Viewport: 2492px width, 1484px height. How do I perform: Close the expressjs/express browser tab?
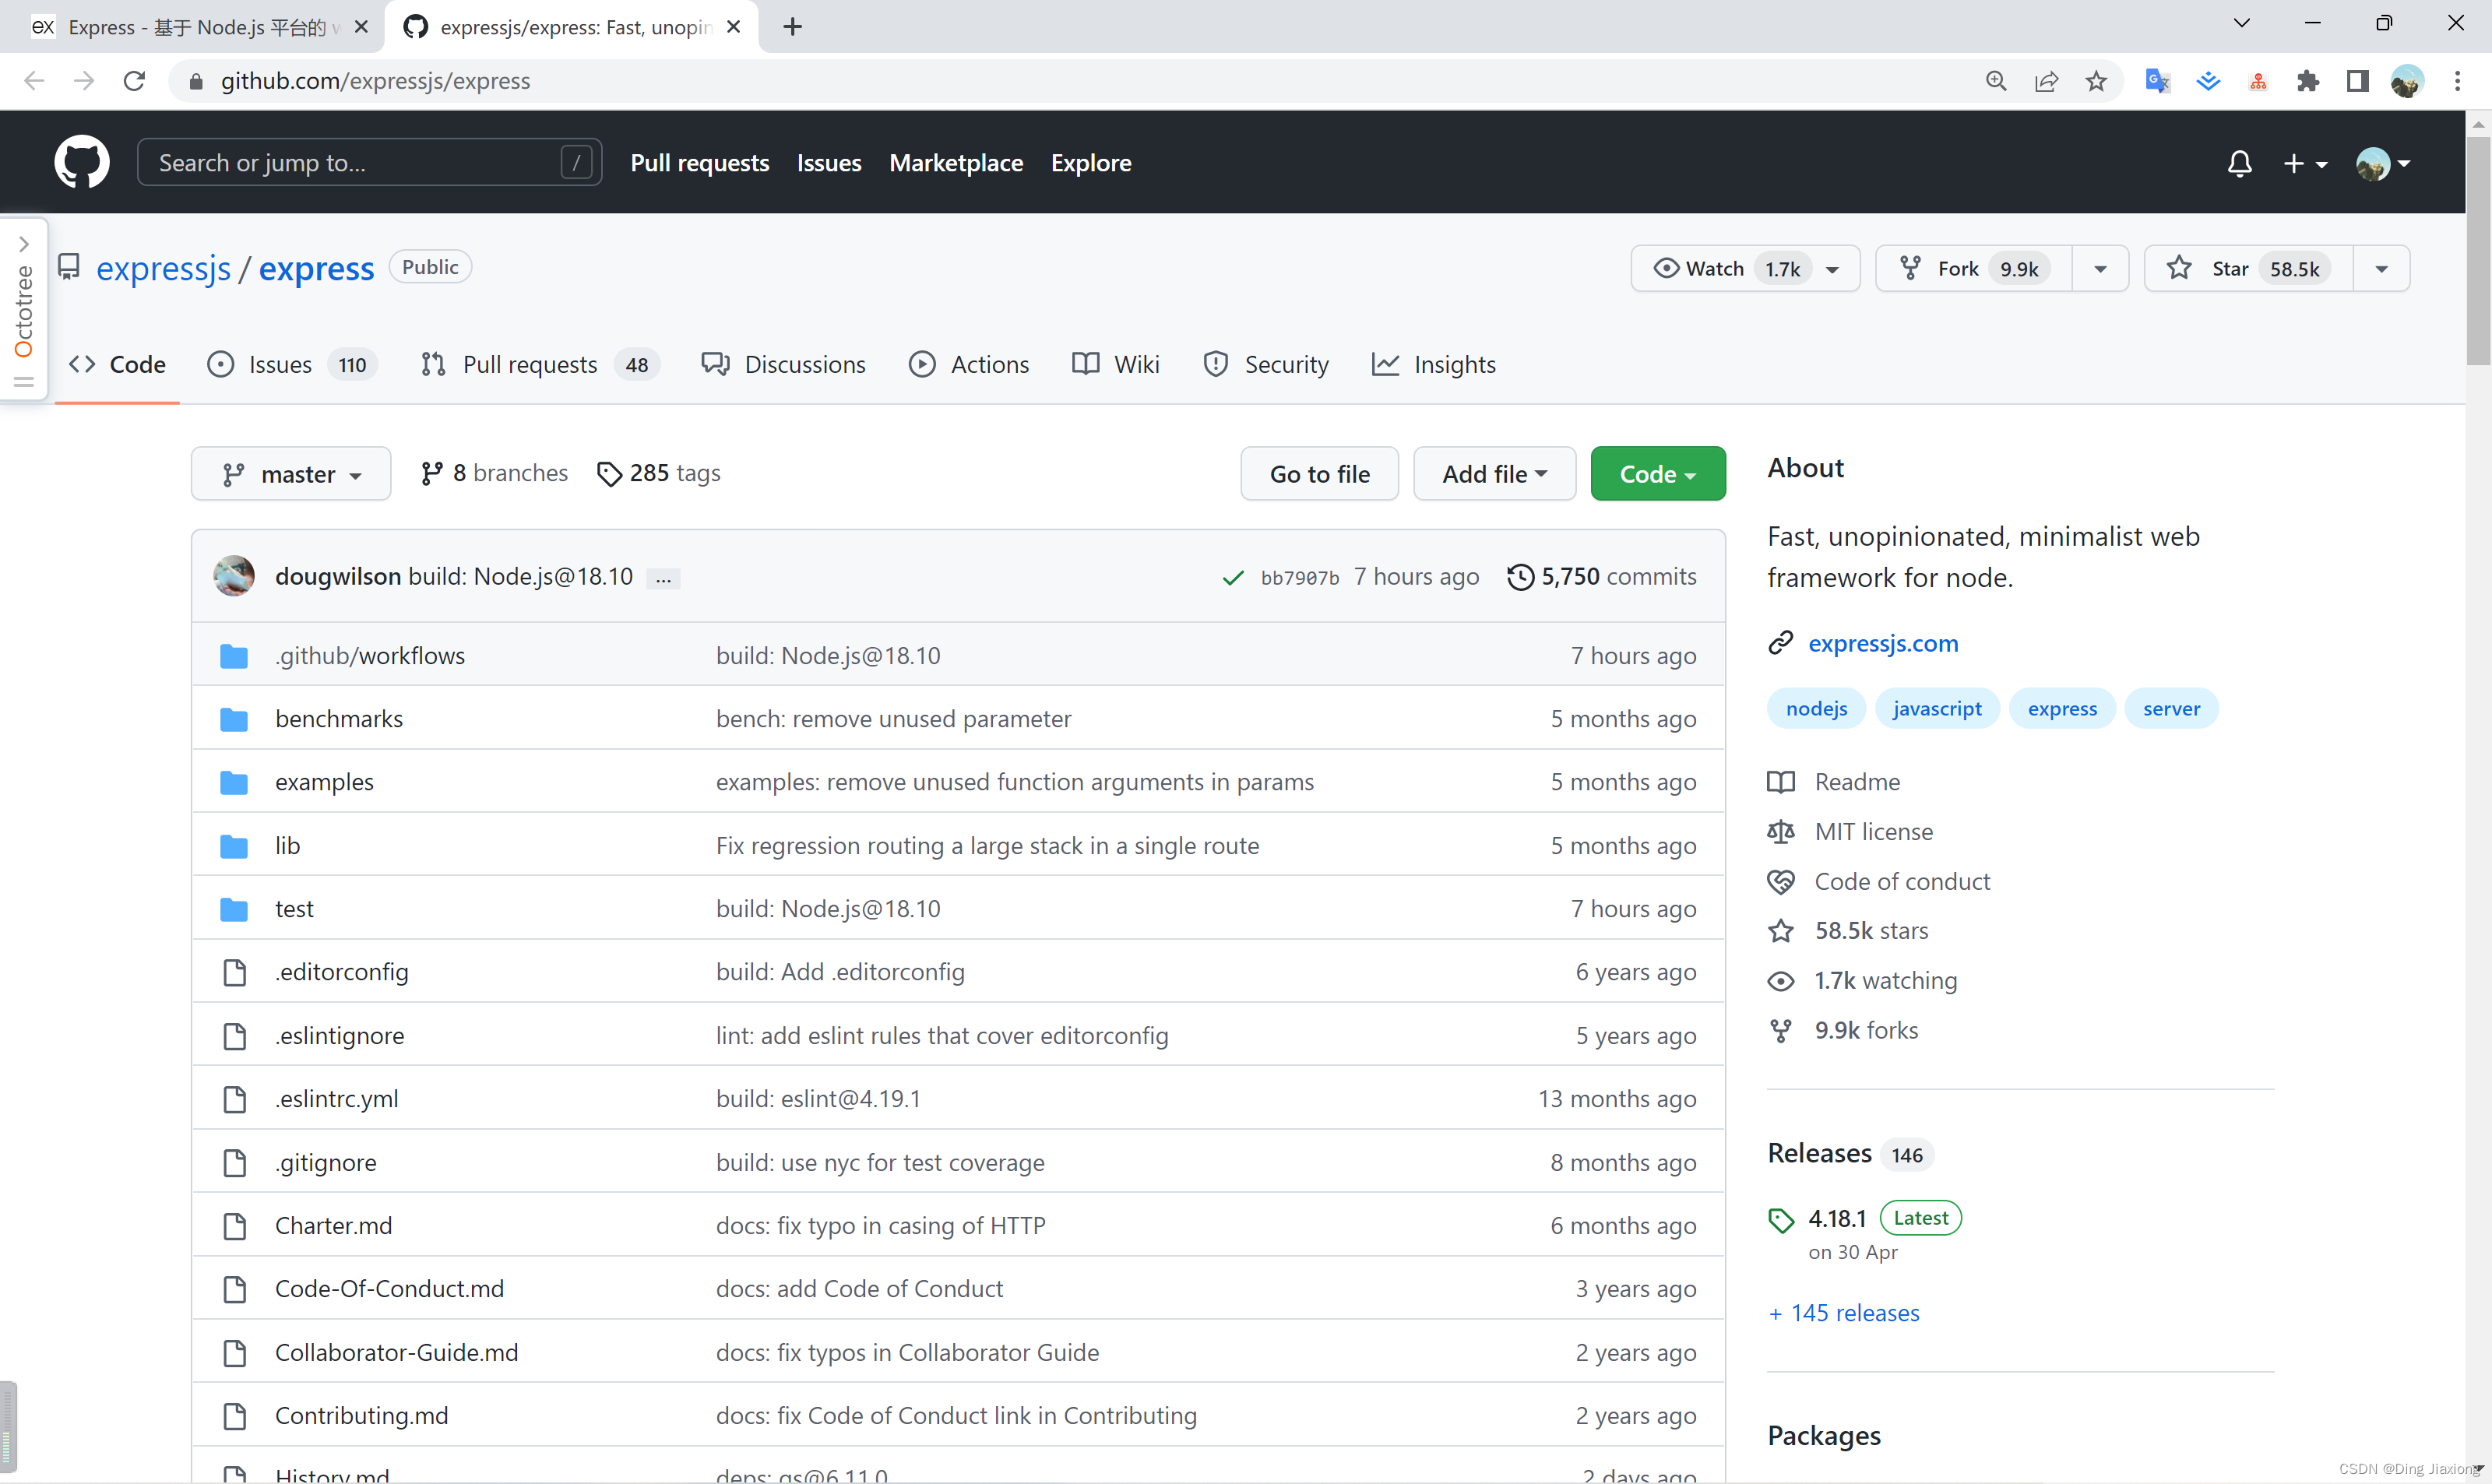(734, 27)
